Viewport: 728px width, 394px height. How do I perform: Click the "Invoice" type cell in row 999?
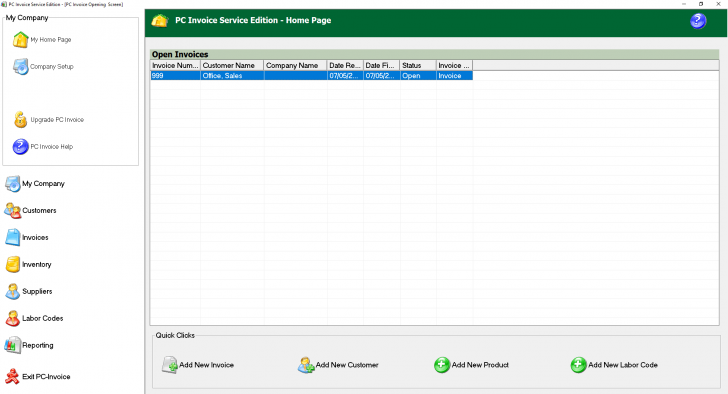click(x=455, y=76)
